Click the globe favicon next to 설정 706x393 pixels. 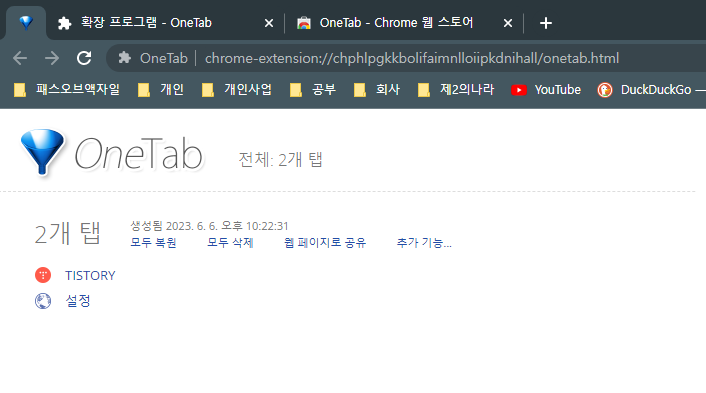[43, 301]
